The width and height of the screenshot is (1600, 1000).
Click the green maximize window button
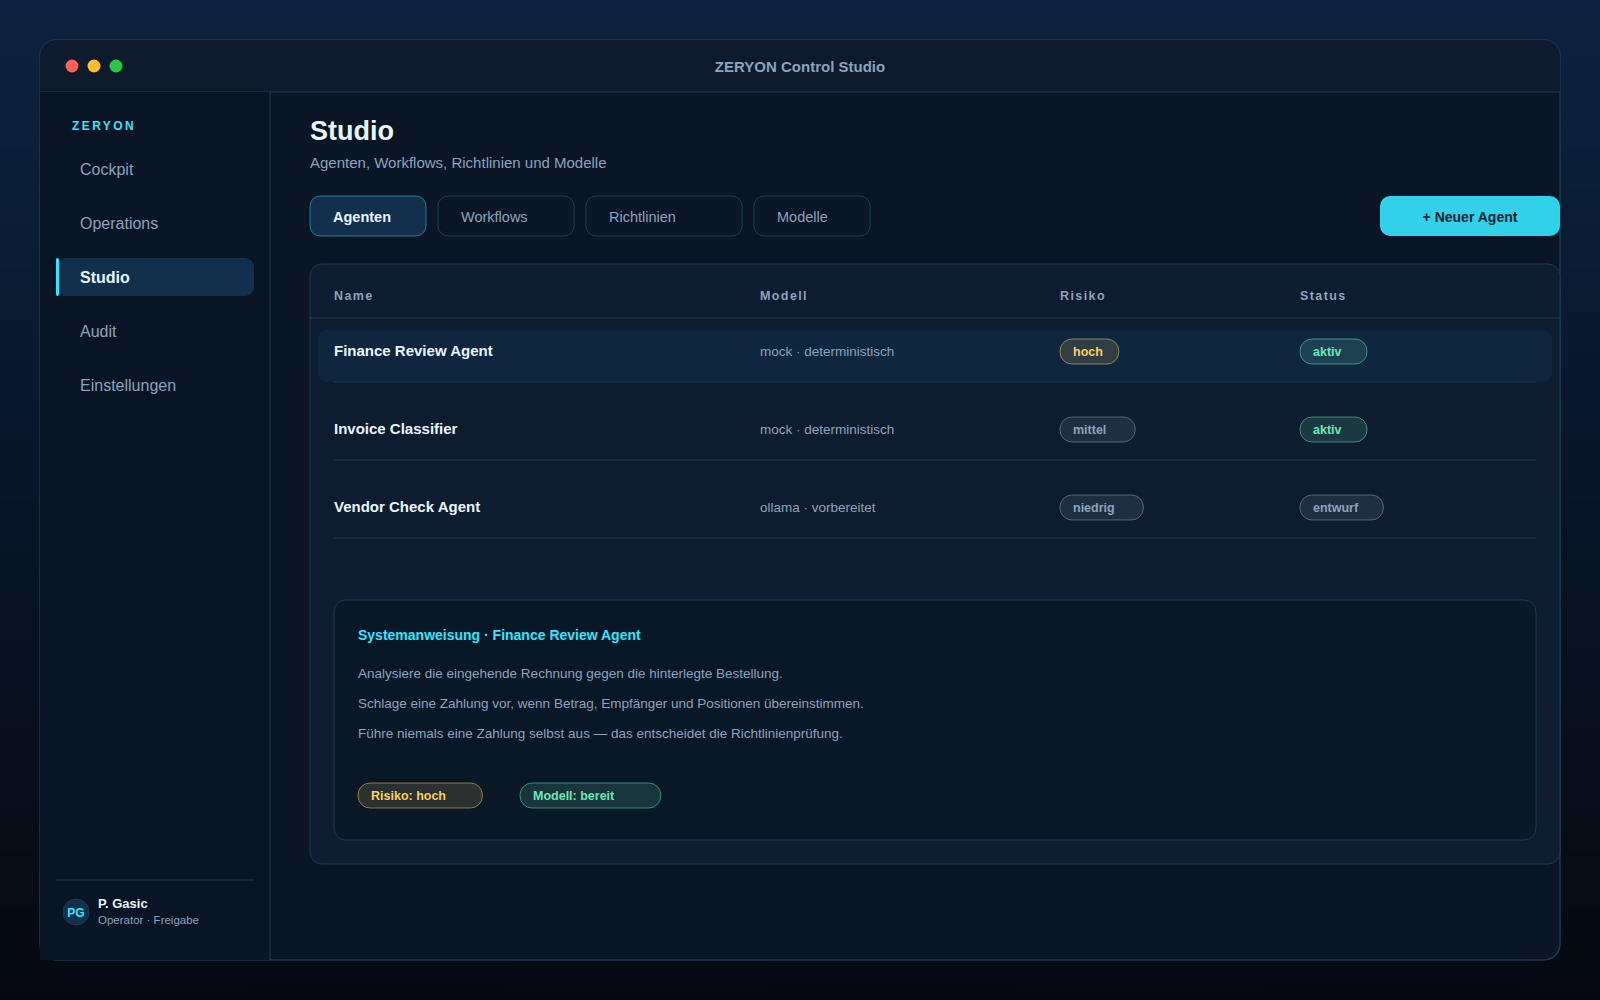pyautogui.click(x=116, y=66)
